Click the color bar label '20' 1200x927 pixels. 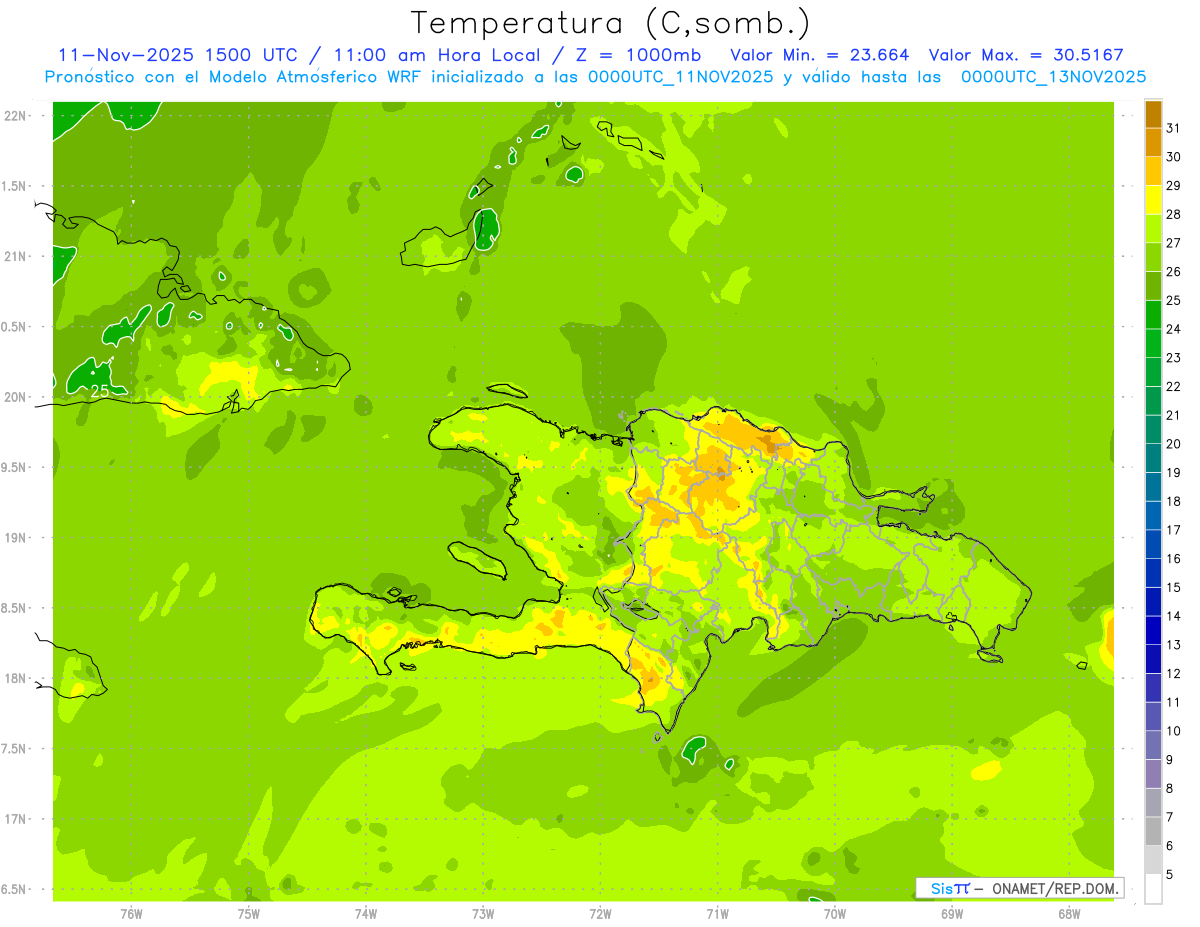[1175, 444]
